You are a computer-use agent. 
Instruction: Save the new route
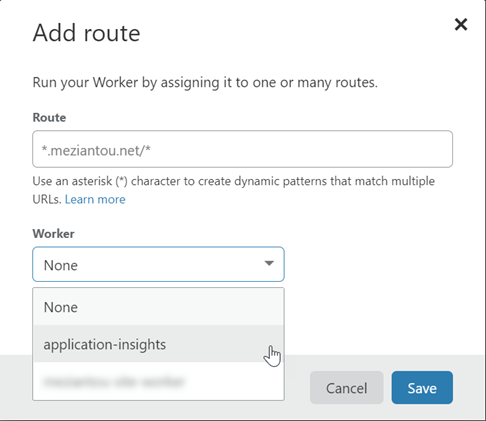[x=422, y=388]
